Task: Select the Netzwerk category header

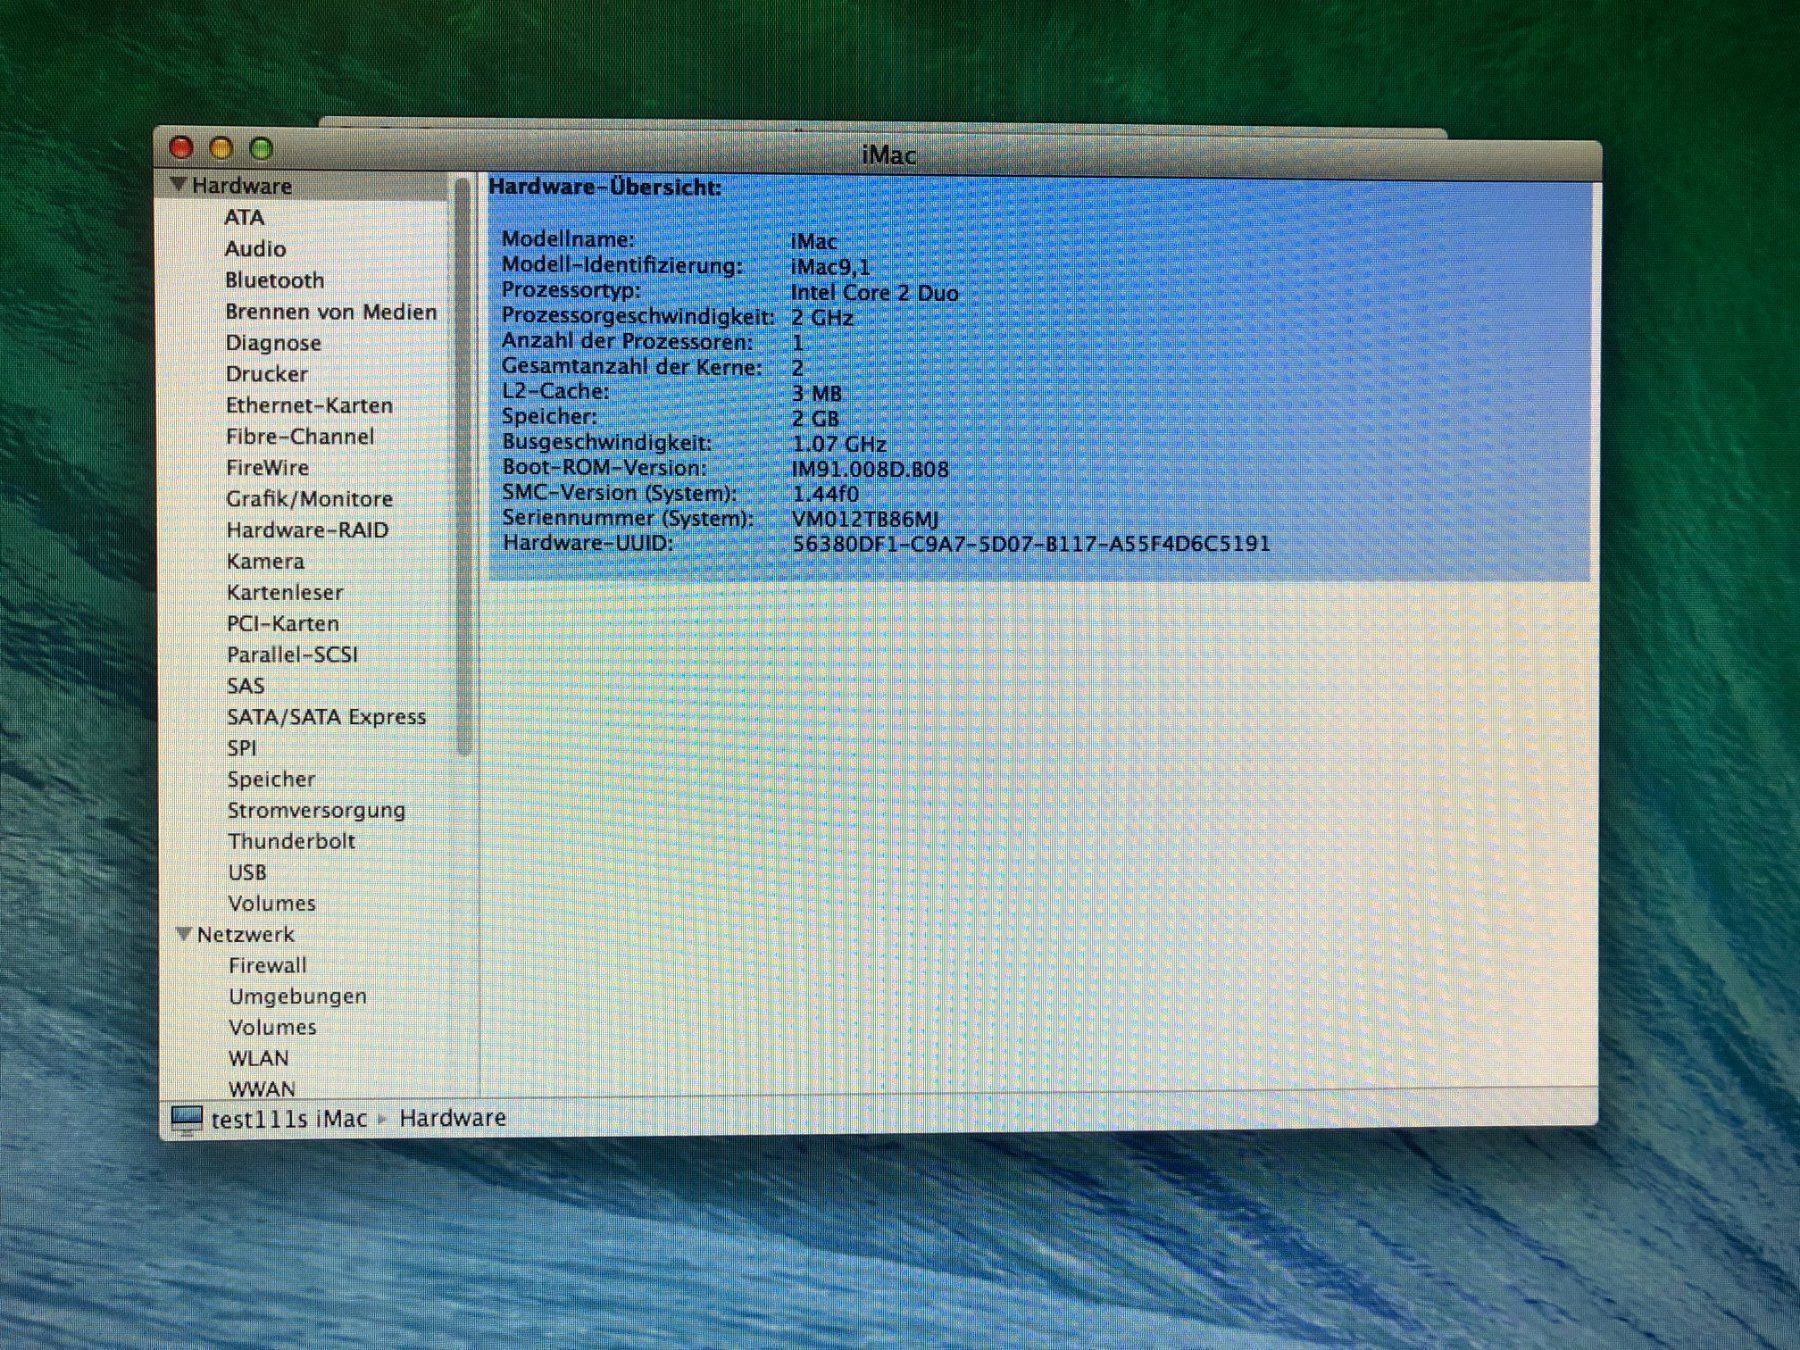Action: tap(245, 934)
